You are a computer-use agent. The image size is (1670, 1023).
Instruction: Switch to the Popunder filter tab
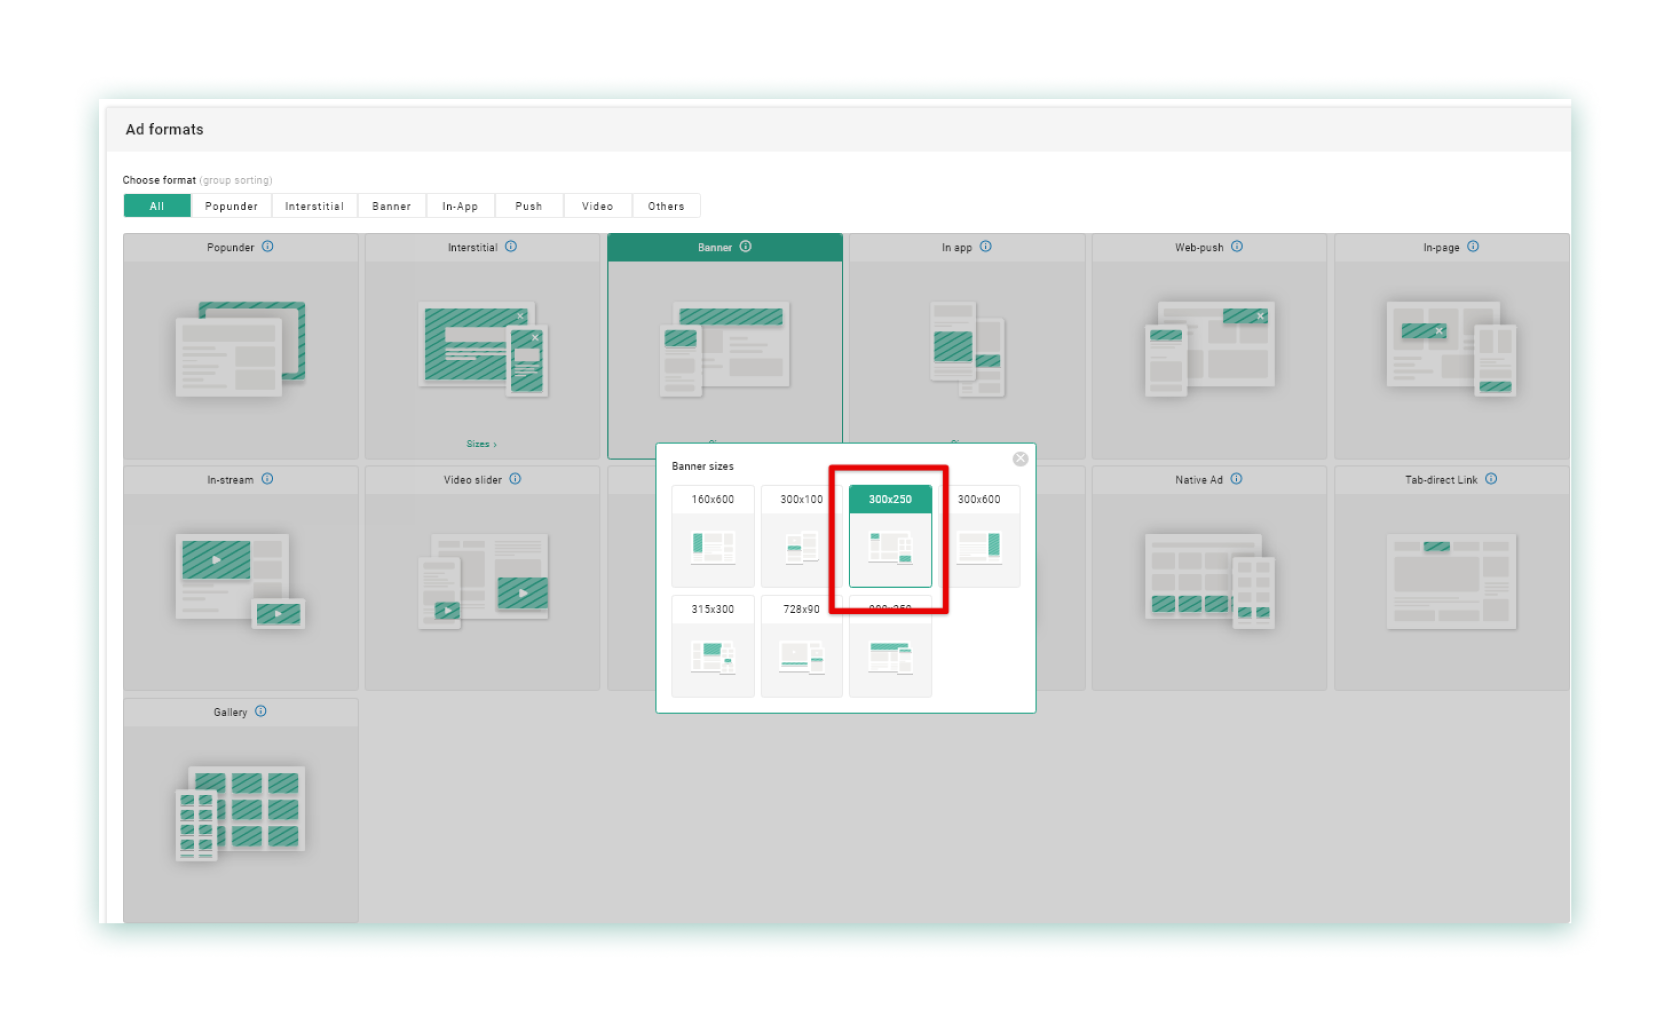[231, 206]
